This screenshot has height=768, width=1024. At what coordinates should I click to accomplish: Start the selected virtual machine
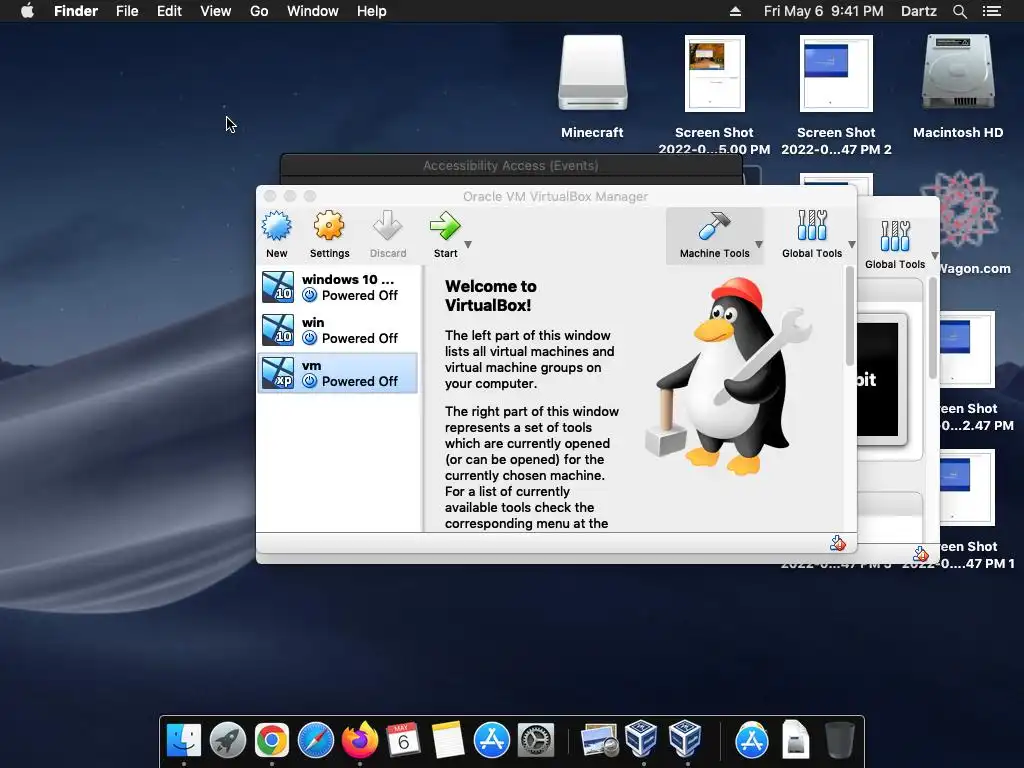point(445,234)
